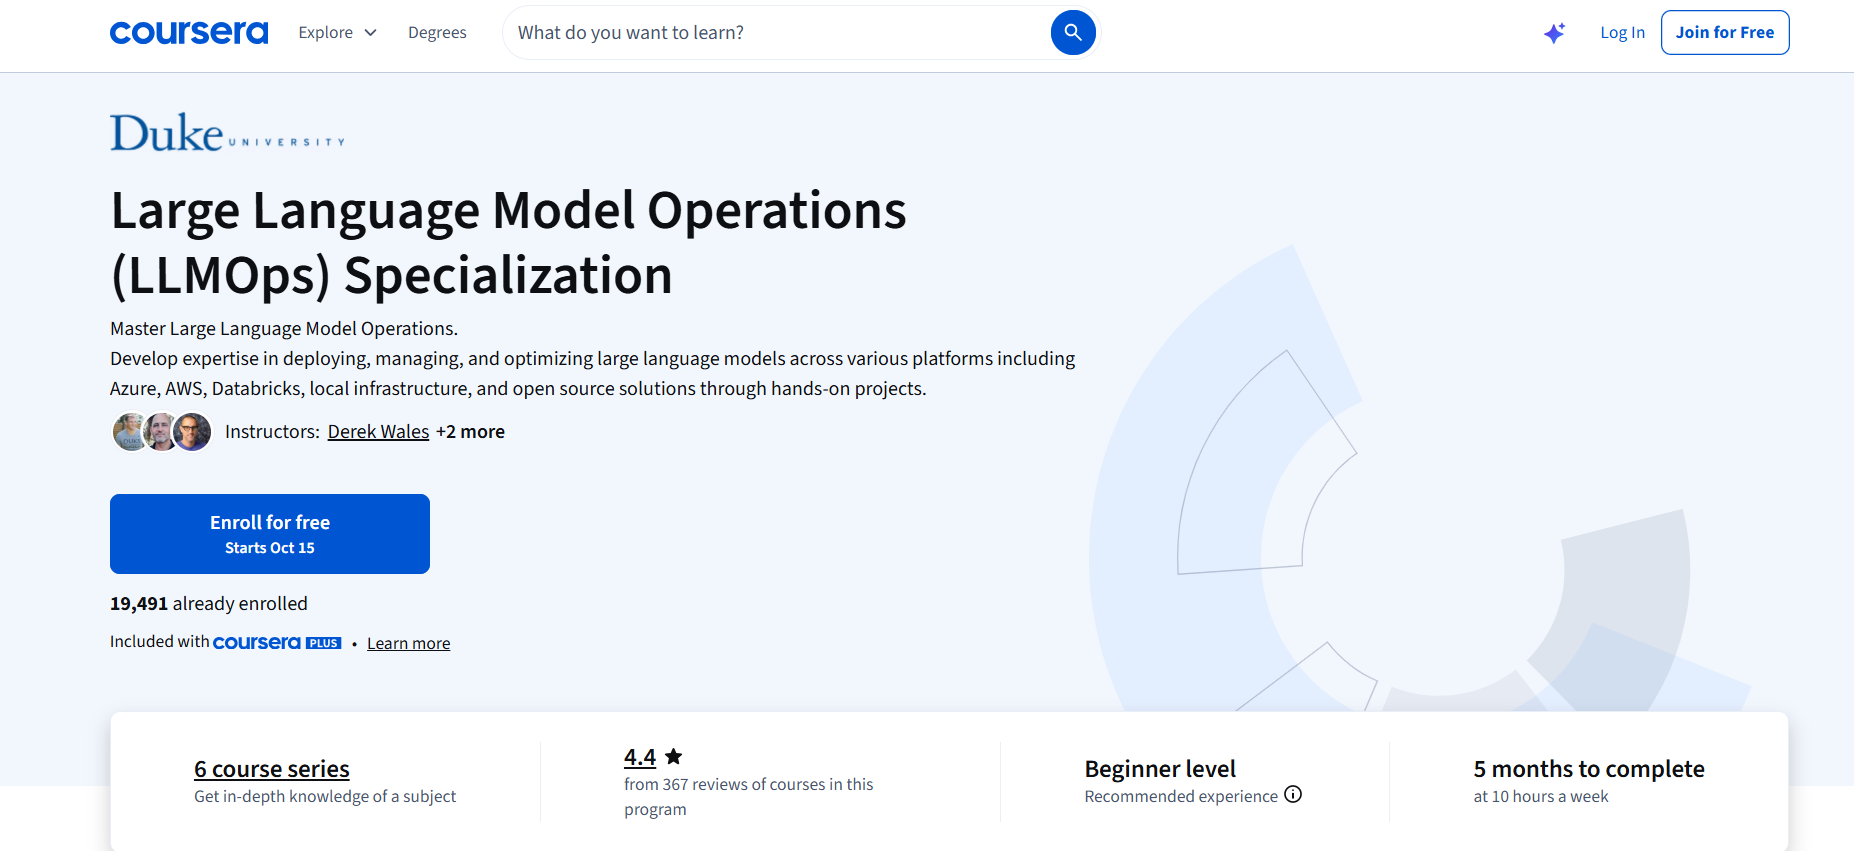Screen dimensions: 1854x851
Task: Click 'Master Large Language Model Operations.' text
Action: (x=284, y=329)
